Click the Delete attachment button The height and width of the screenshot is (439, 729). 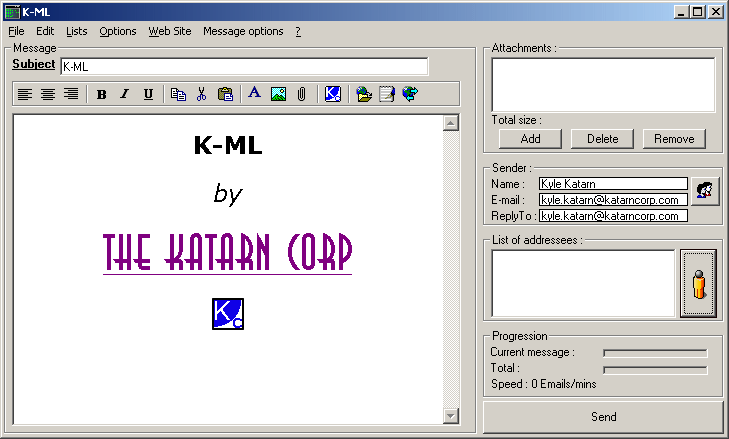(603, 139)
